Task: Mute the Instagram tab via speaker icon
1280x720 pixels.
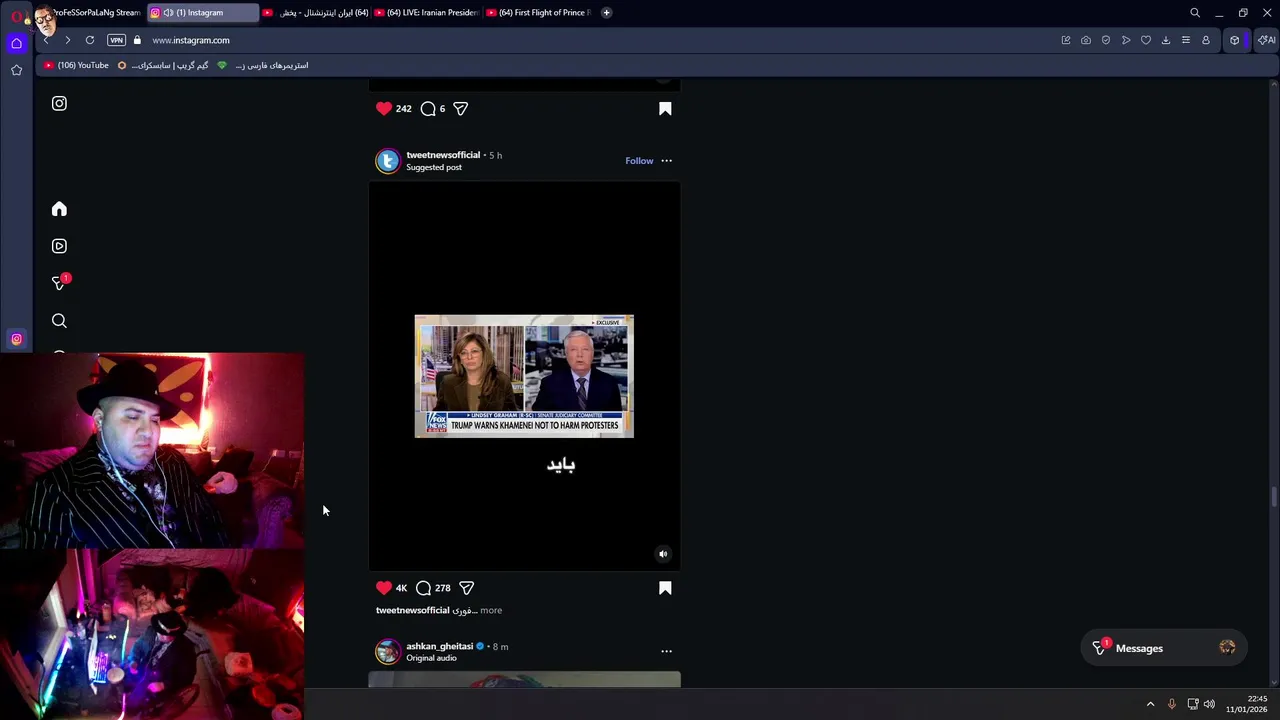Action: [x=168, y=13]
